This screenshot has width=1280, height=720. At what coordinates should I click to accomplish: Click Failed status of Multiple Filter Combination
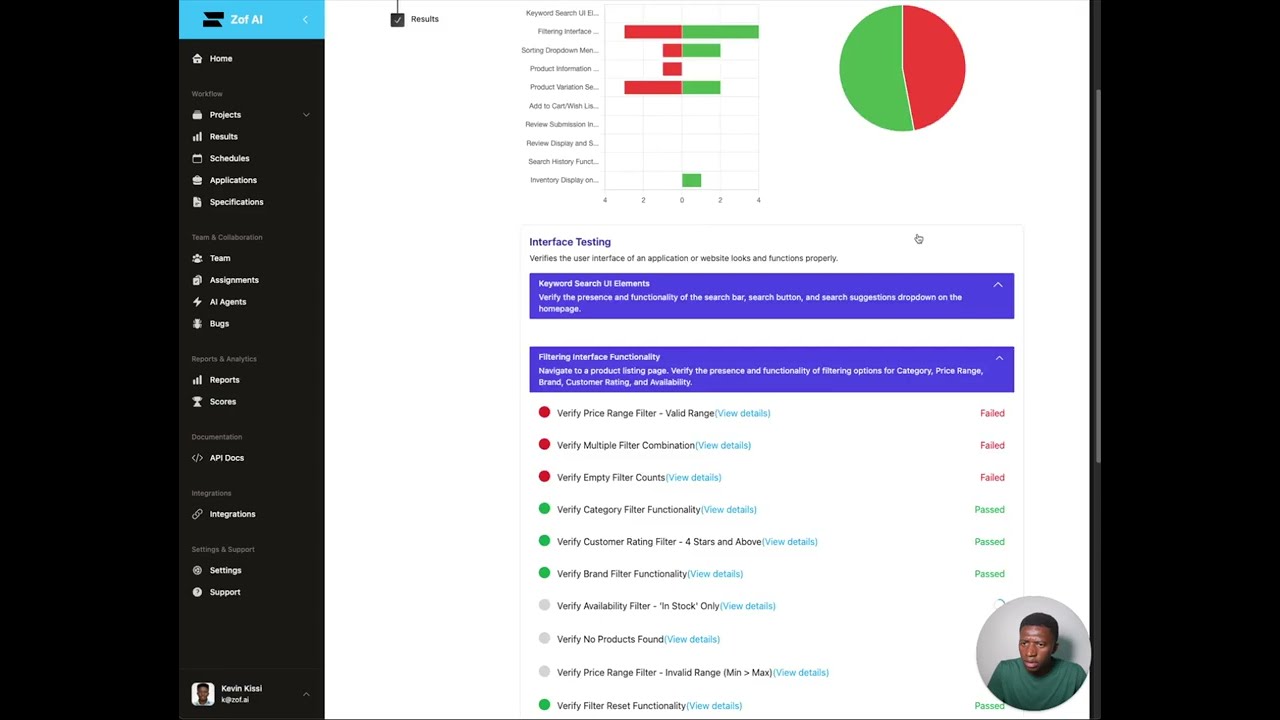[x=992, y=445]
